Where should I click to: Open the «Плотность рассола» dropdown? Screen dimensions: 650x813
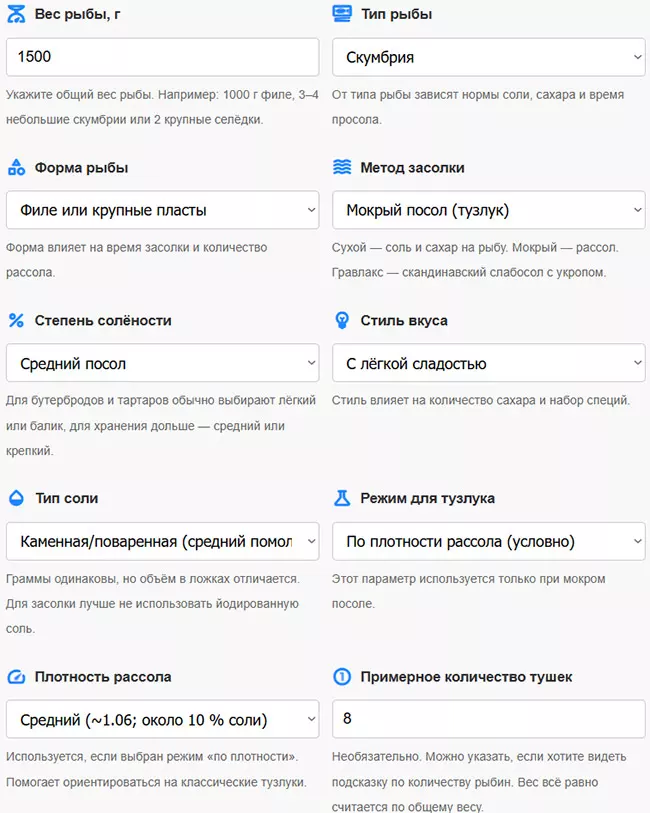coord(162,720)
